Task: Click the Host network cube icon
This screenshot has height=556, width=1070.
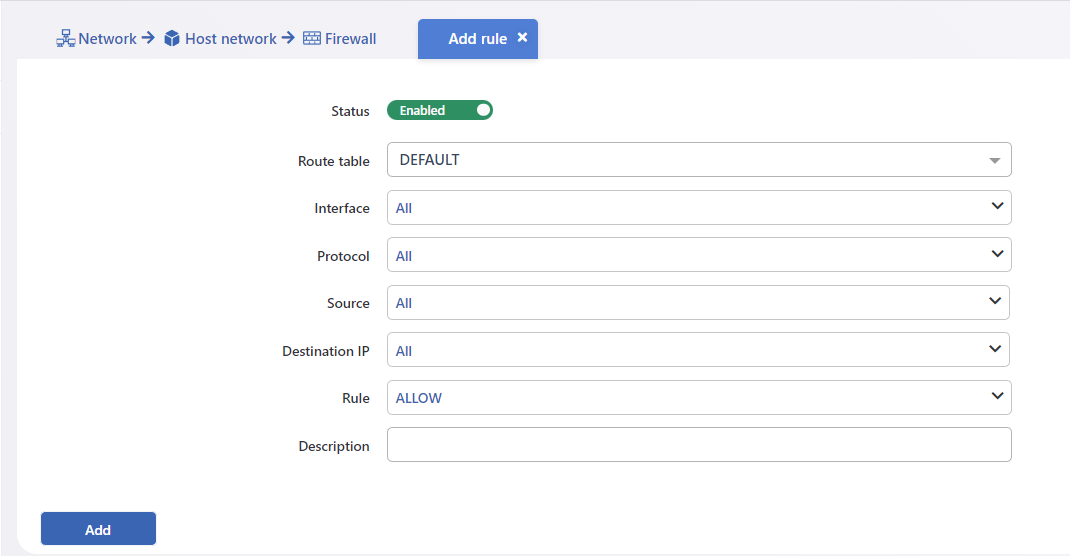Action: [172, 38]
